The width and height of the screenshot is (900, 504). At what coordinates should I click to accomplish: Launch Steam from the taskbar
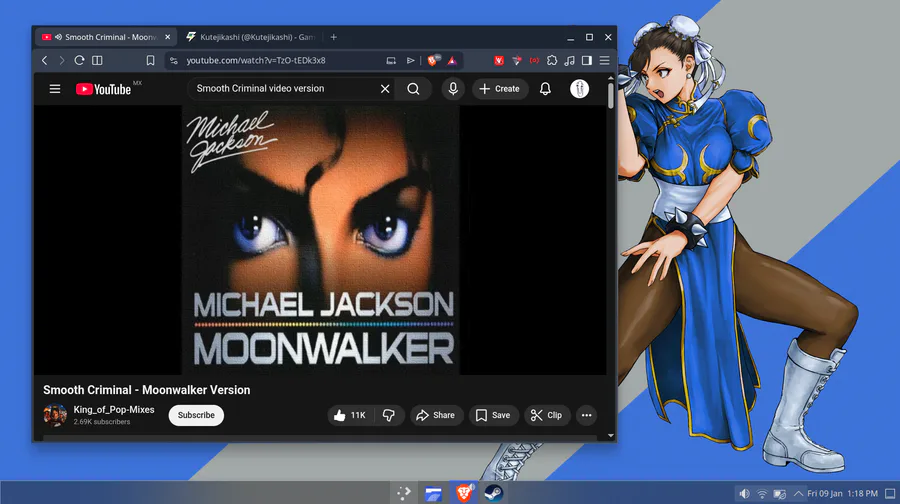click(494, 493)
